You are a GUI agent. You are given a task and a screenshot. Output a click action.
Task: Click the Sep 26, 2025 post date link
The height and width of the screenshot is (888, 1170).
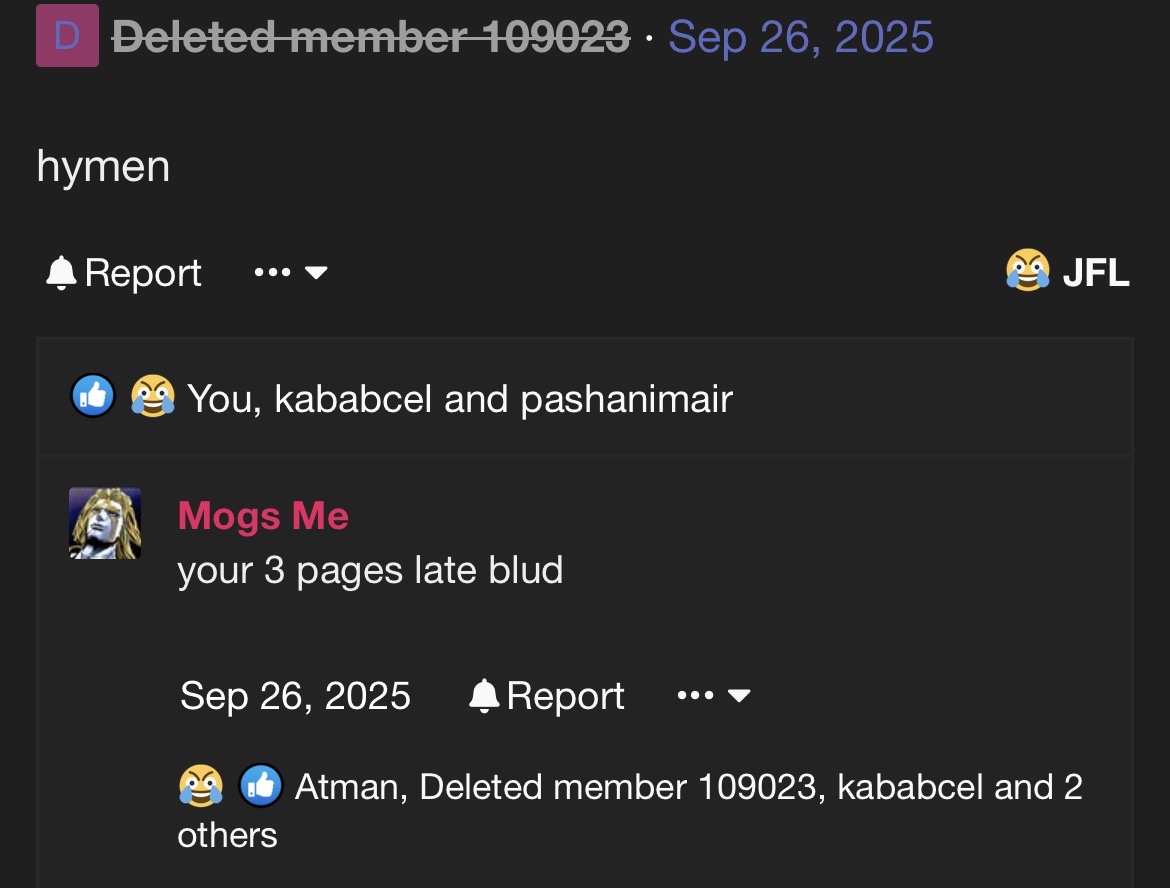800,38
